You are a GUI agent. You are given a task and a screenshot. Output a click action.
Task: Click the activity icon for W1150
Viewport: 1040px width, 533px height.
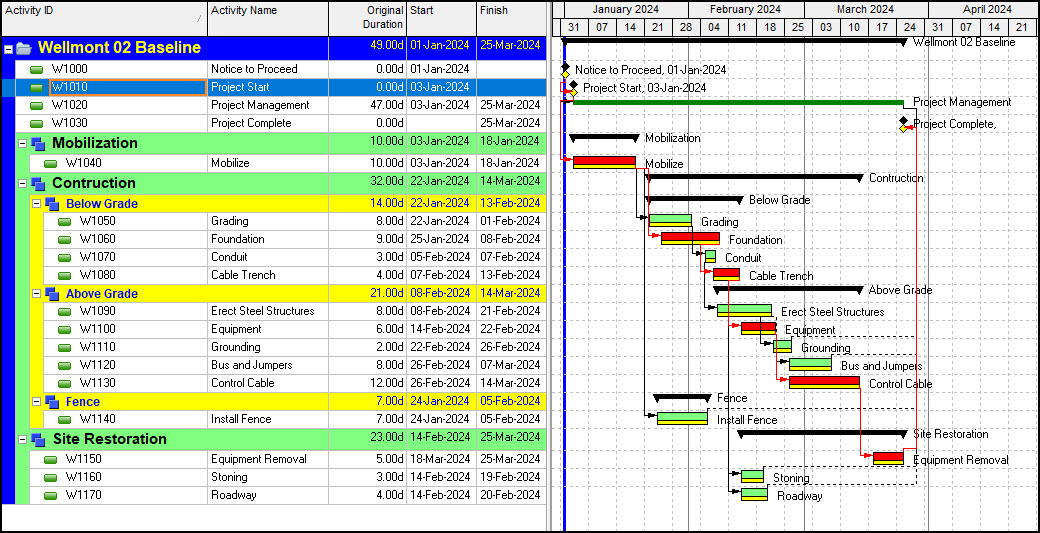click(x=50, y=459)
